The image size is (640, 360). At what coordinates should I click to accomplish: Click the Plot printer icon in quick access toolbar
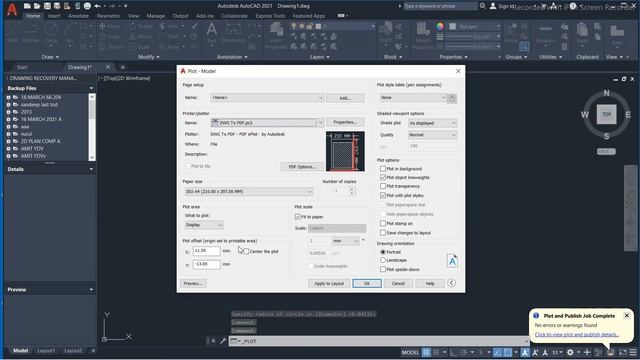87,6
